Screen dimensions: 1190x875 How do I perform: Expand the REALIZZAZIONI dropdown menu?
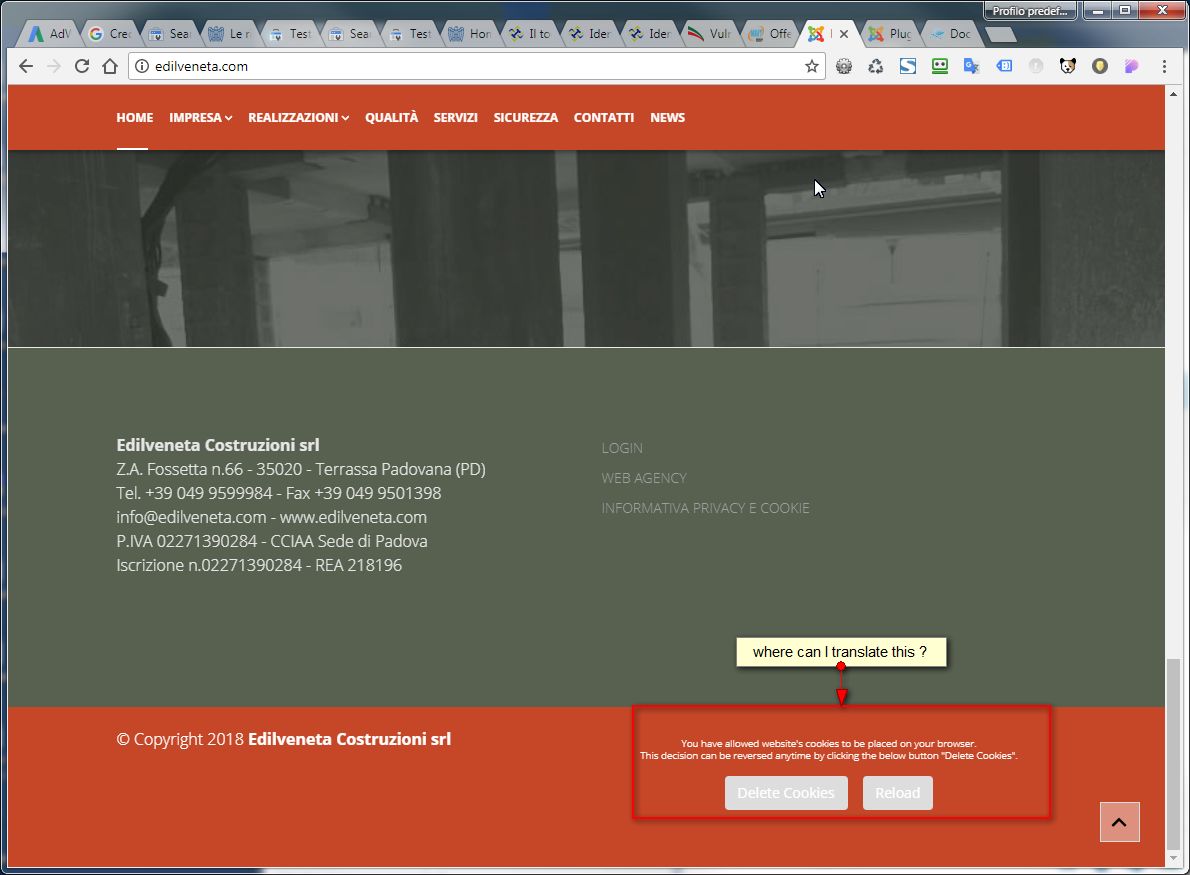298,118
